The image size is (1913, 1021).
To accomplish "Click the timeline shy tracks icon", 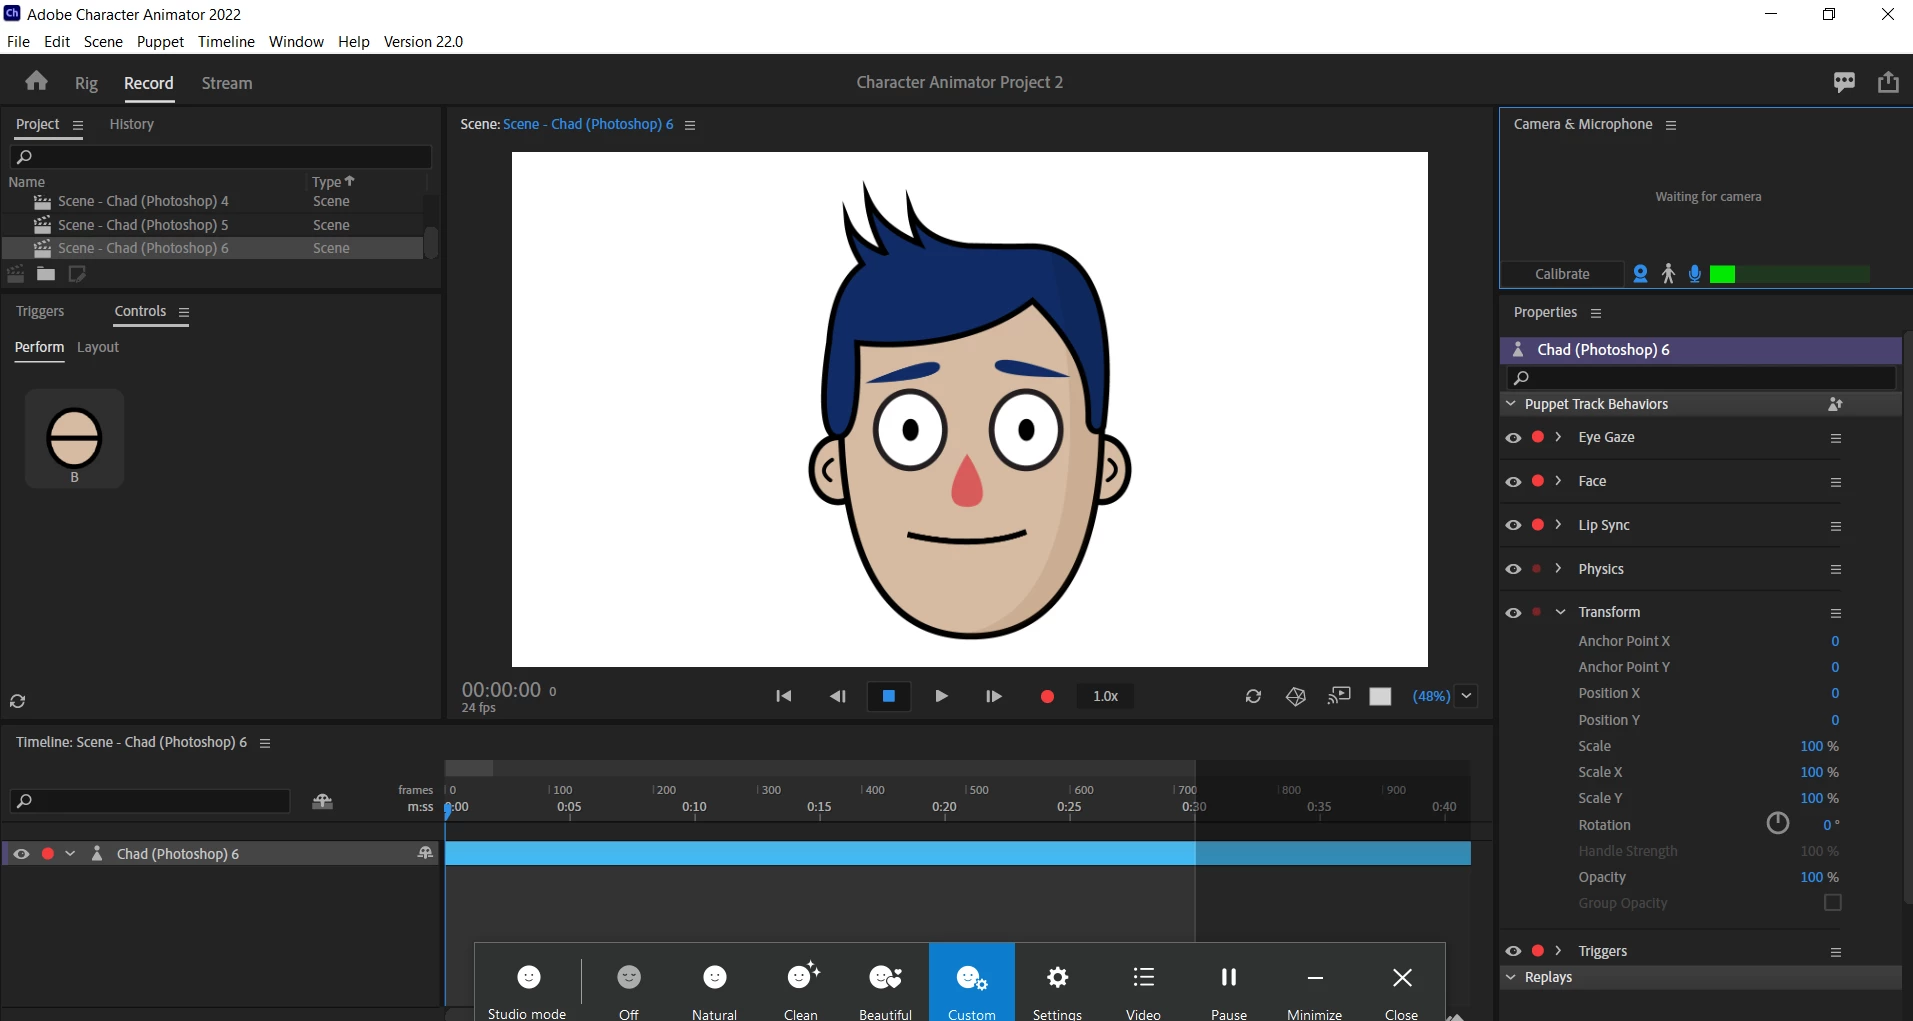I will [x=322, y=801].
